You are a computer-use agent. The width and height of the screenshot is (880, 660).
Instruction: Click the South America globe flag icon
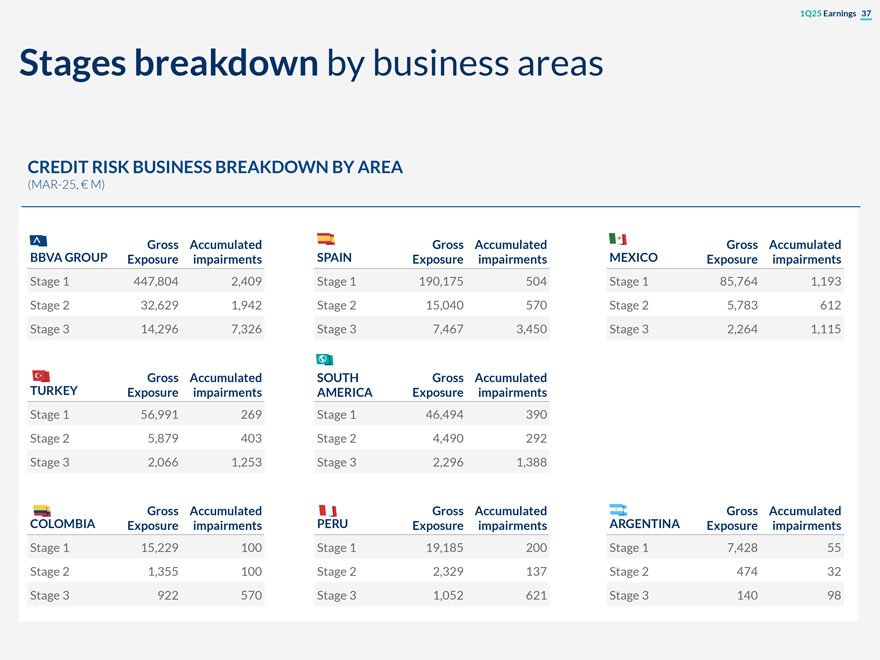coord(325,359)
